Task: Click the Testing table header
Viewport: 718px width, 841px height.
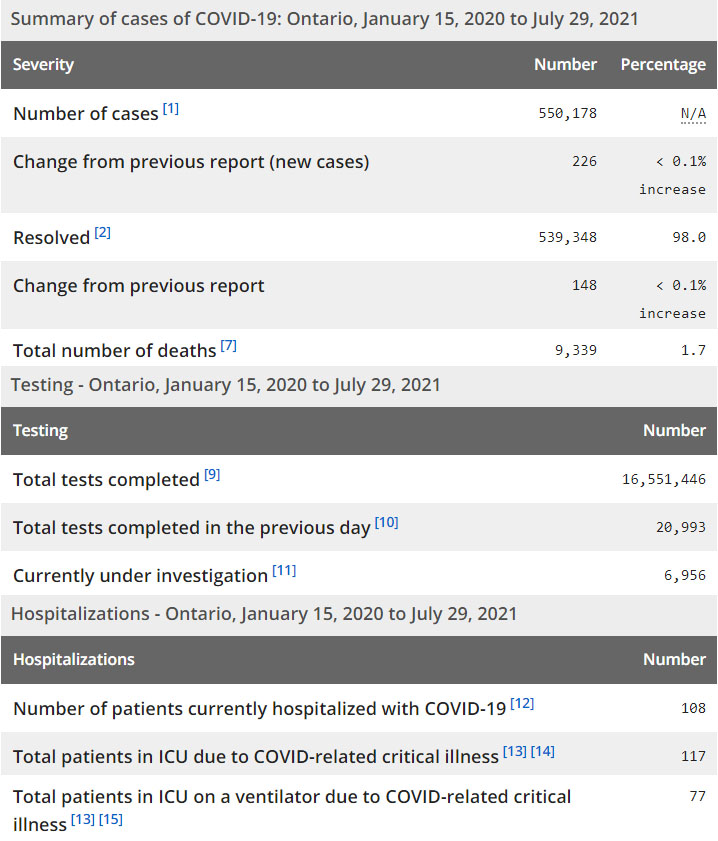Action: click(40, 430)
